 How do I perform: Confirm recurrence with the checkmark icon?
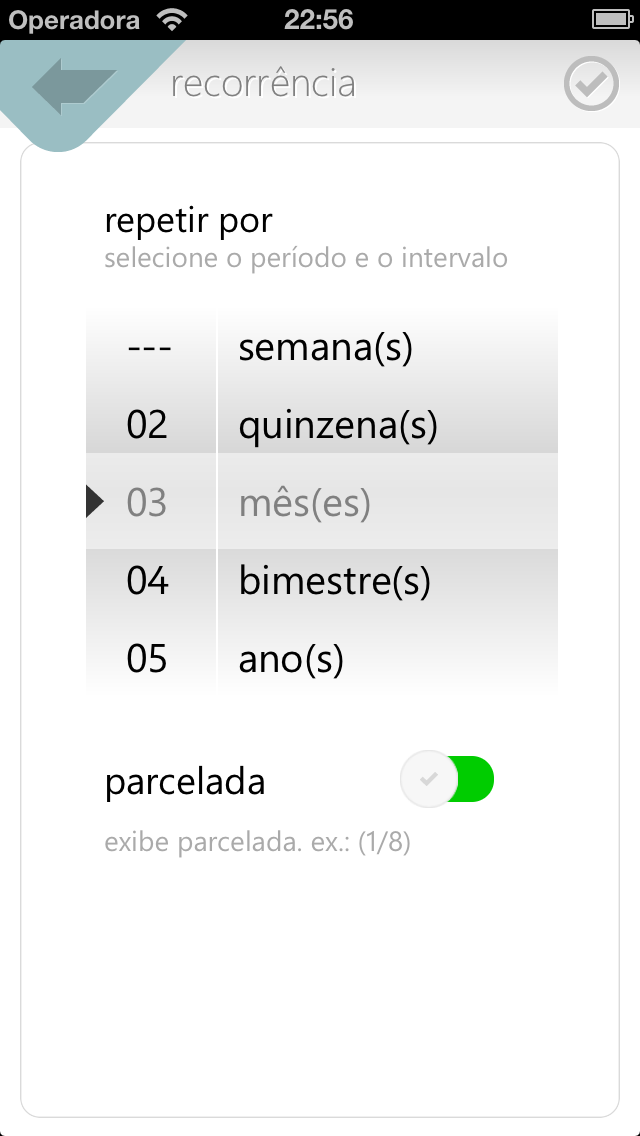591,84
